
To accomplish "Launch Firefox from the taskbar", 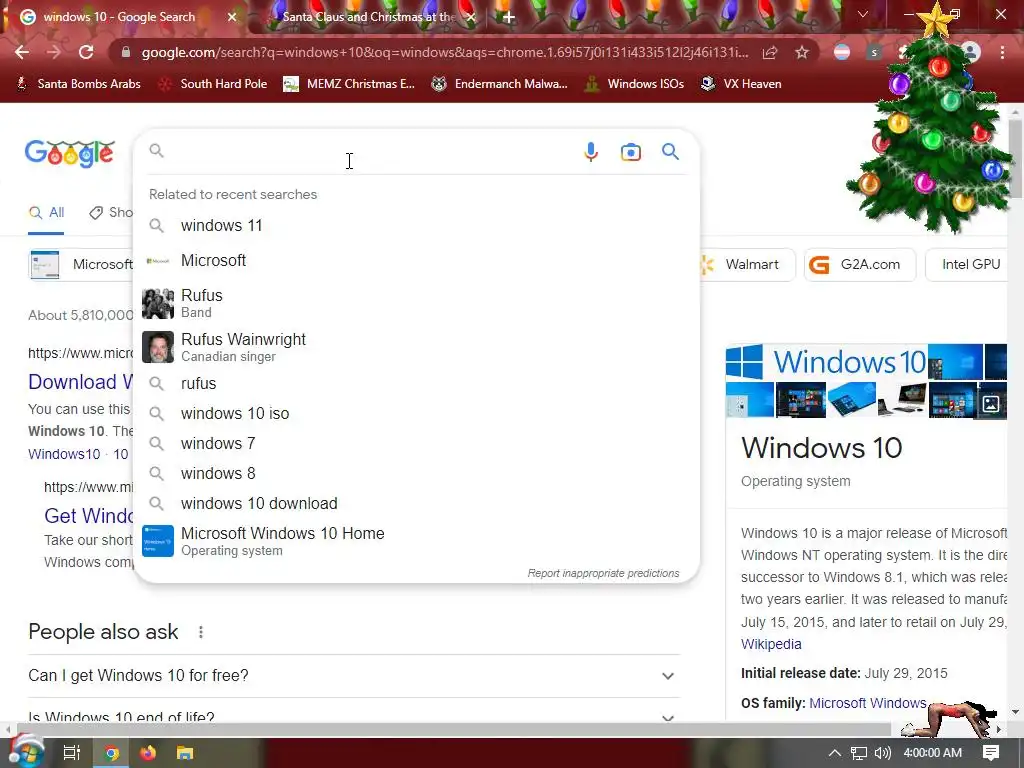I will (148, 753).
